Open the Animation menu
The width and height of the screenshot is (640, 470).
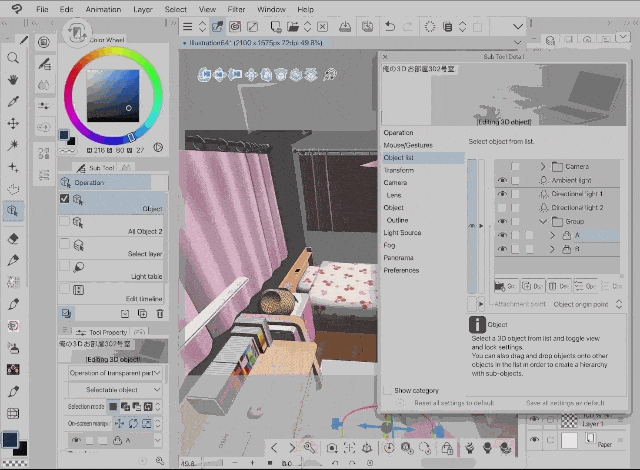pos(103,9)
